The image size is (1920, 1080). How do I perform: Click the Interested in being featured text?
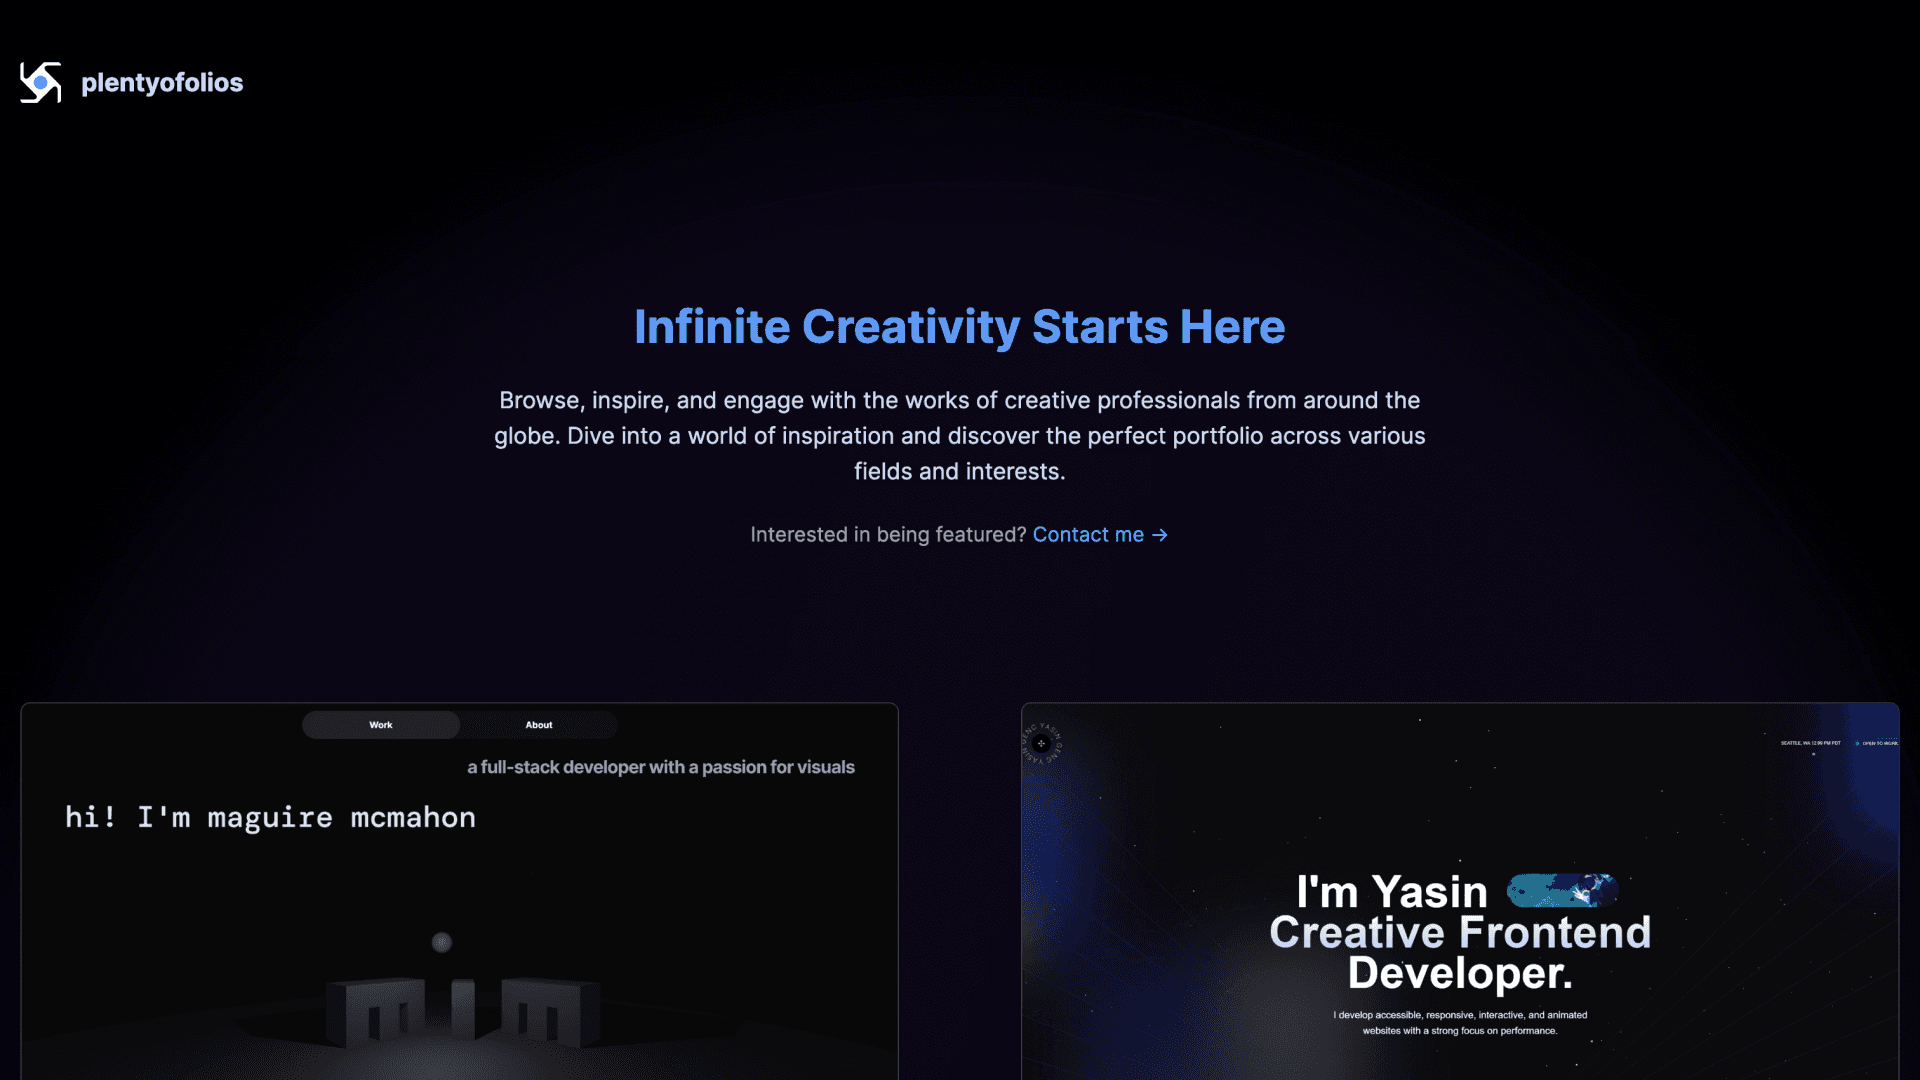888,535
